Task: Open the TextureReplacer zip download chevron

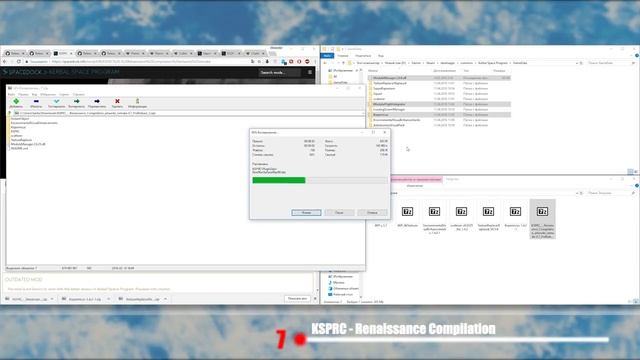Action: 165,299
